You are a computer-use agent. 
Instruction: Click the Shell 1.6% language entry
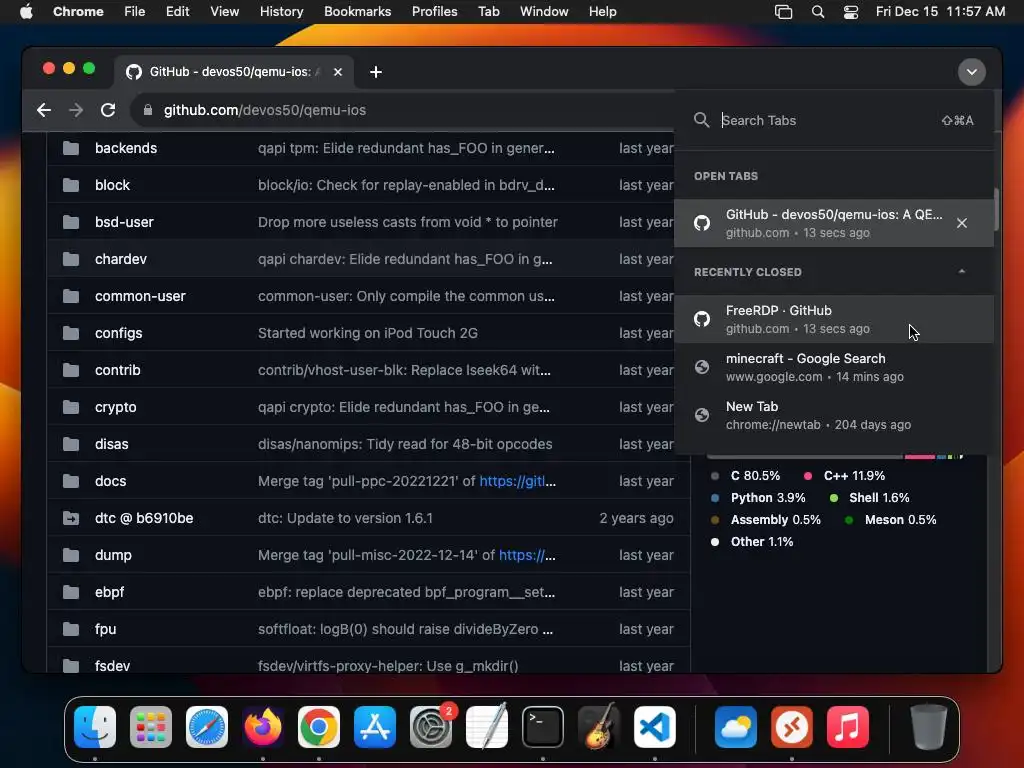point(879,498)
